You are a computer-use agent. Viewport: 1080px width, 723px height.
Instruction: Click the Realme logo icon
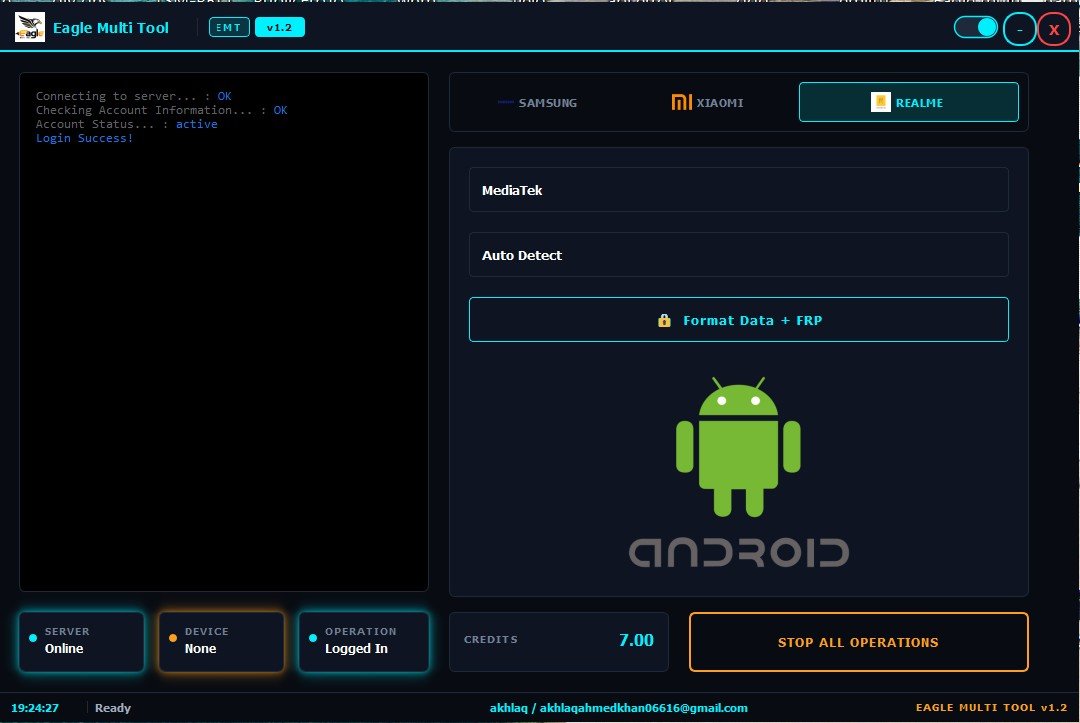point(880,102)
